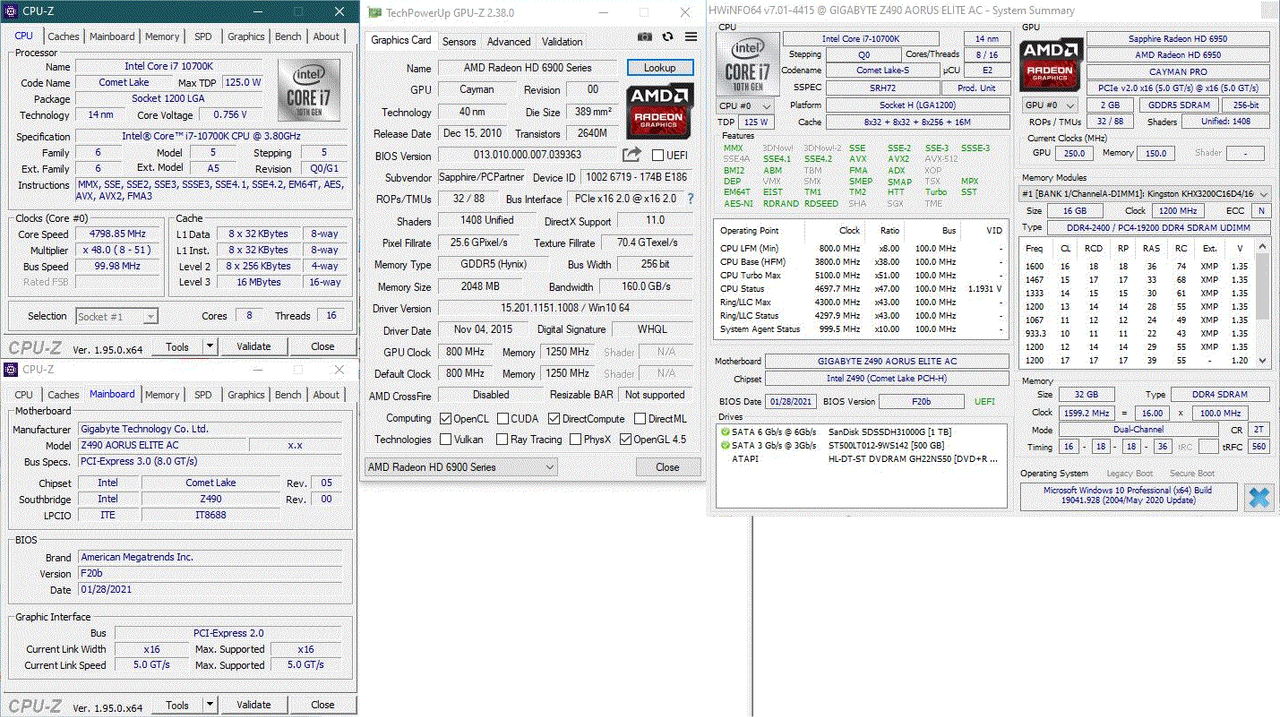Open the Tools dropdown arrow in the top CPU-Z window
The width and height of the screenshot is (1280, 717).
(209, 347)
